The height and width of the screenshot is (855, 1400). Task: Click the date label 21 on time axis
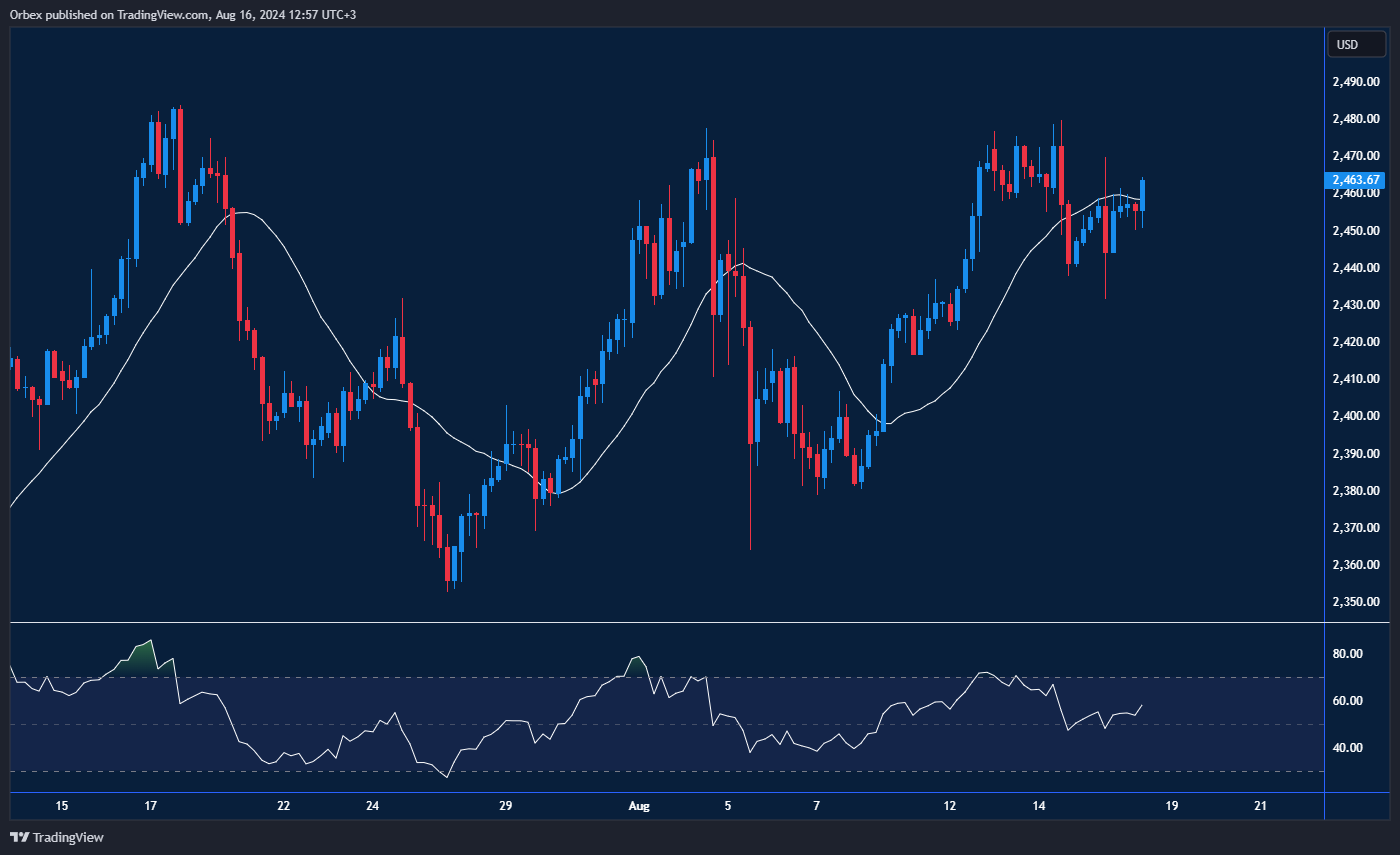[x=1260, y=806]
